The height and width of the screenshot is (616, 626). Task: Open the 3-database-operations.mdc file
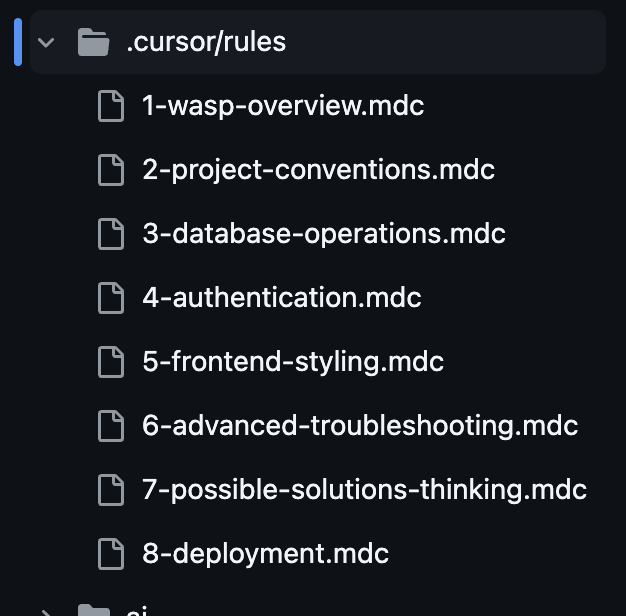324,234
